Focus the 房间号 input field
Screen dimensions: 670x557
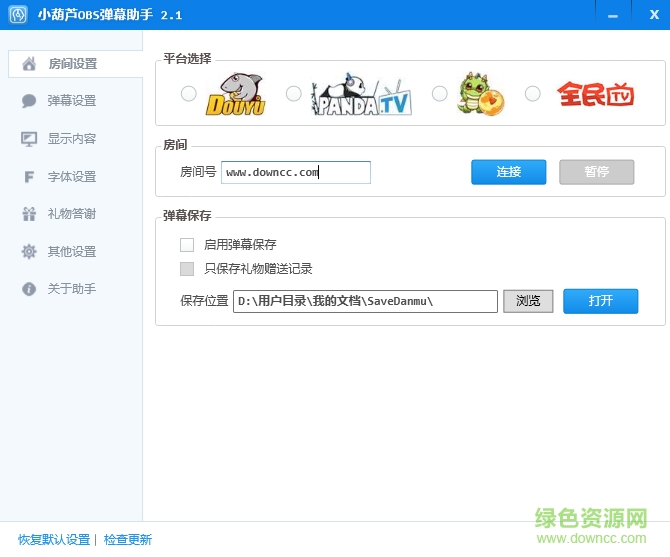click(x=296, y=173)
